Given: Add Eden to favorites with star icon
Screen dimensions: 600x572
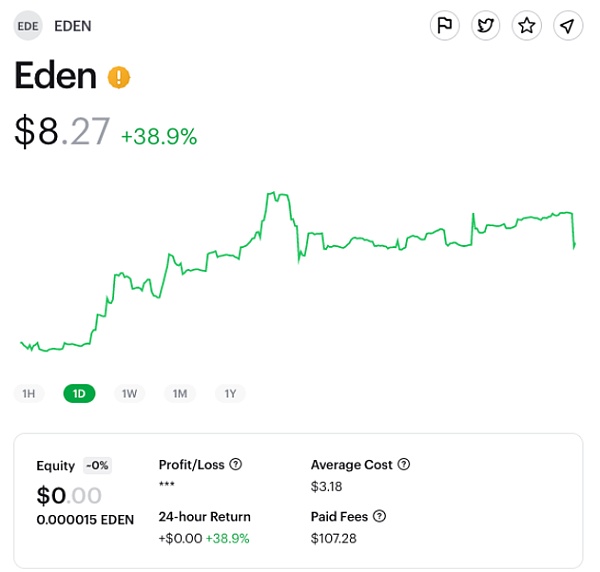Looking at the screenshot, I should pos(526,25).
